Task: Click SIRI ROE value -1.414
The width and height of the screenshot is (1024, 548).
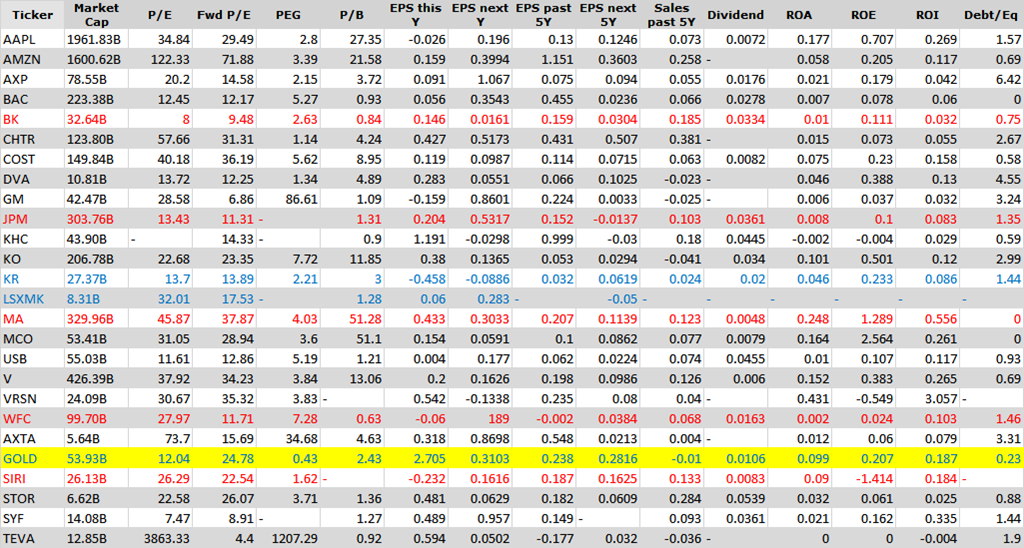Action: tap(876, 479)
